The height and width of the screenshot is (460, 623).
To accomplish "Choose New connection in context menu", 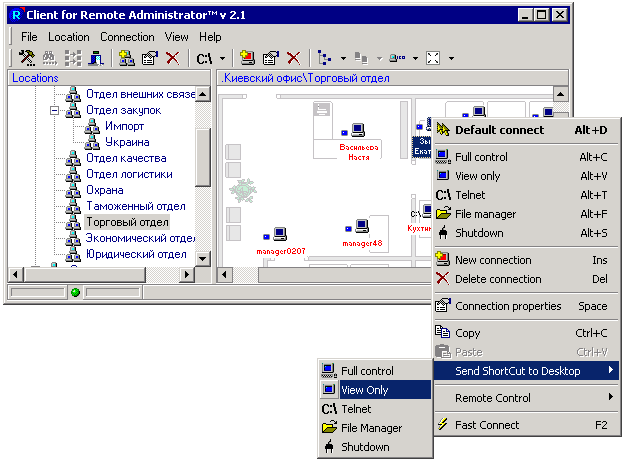I will click(526, 260).
